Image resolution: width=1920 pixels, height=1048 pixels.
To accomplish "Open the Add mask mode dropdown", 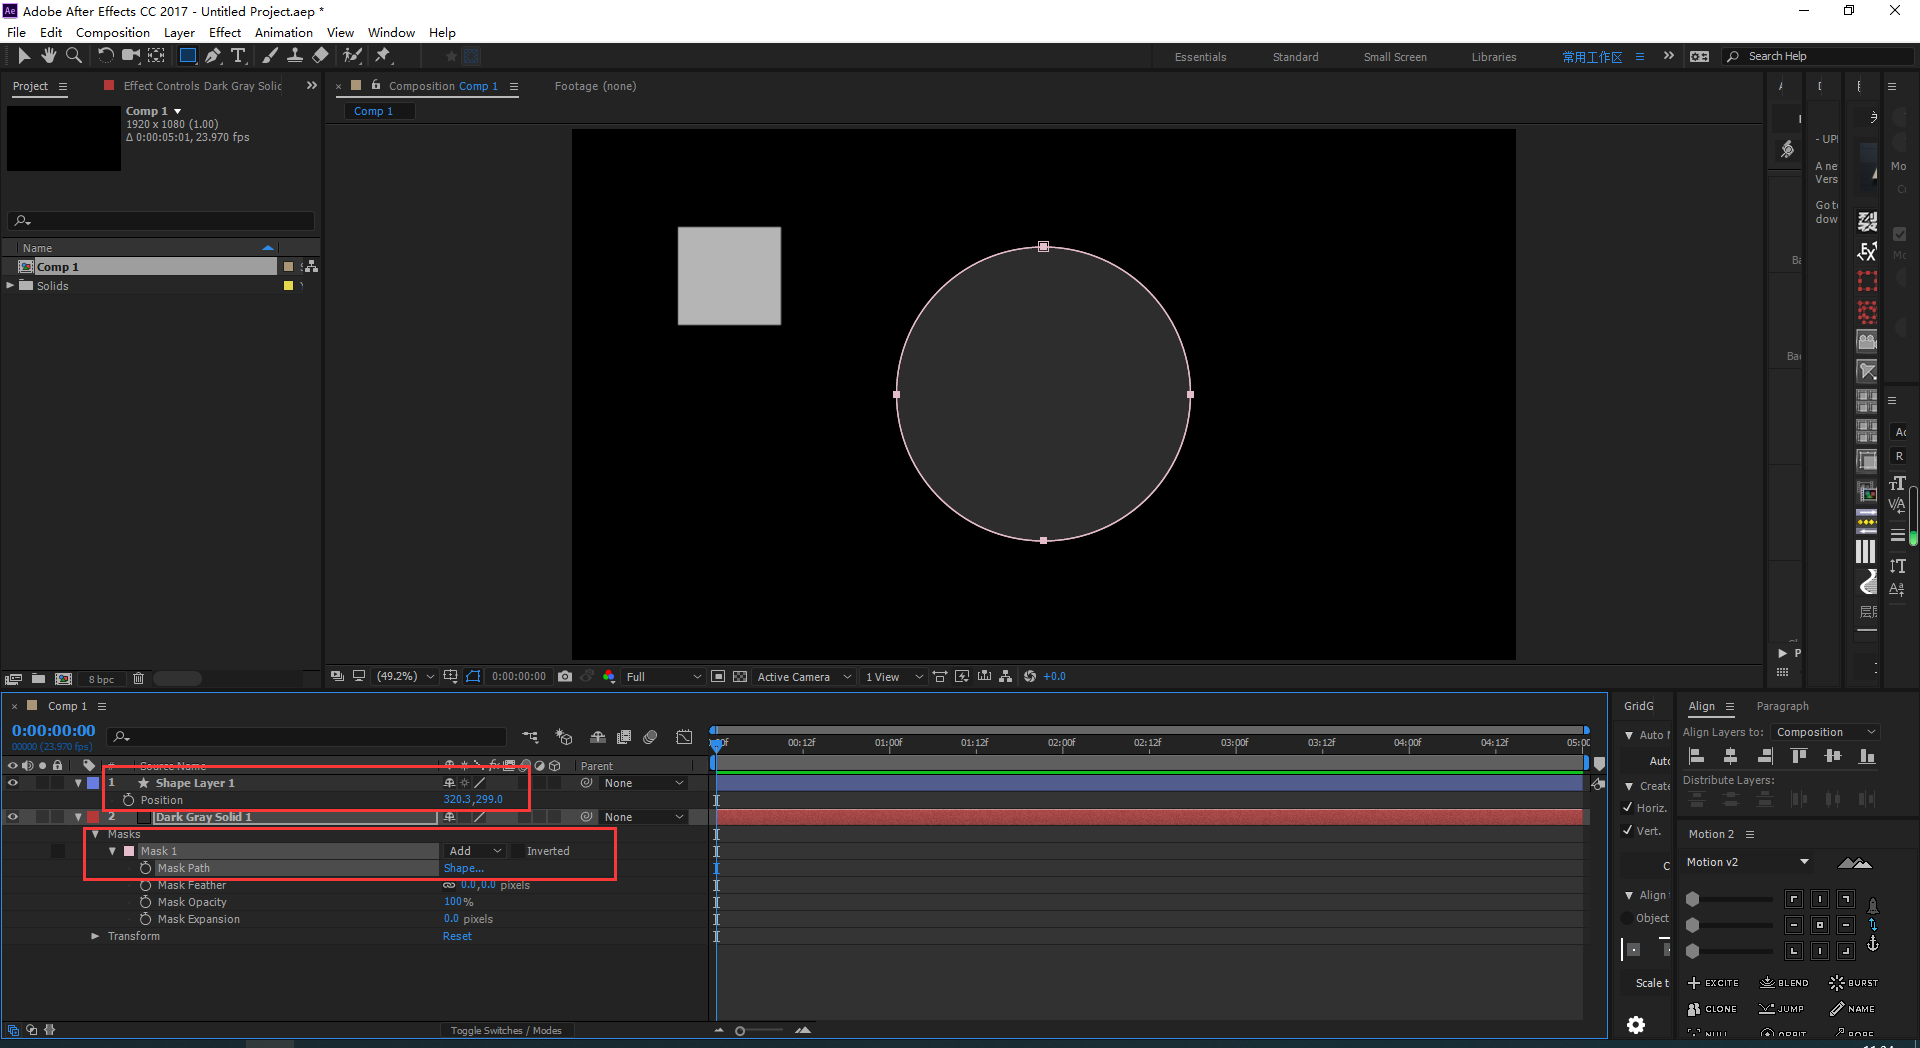I will [x=475, y=851].
